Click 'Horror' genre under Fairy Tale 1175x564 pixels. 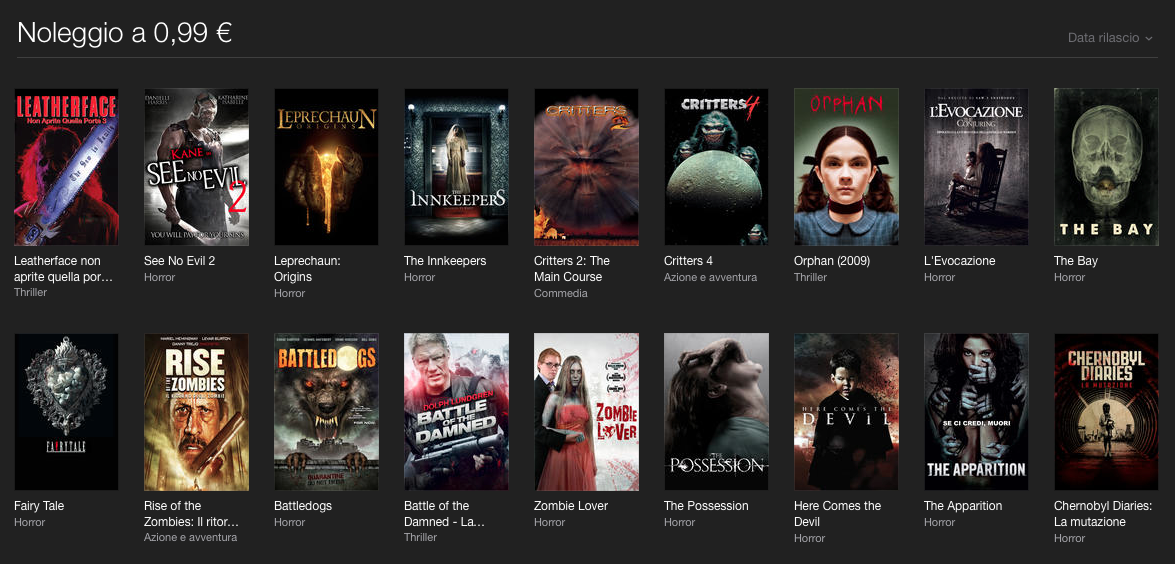29,522
